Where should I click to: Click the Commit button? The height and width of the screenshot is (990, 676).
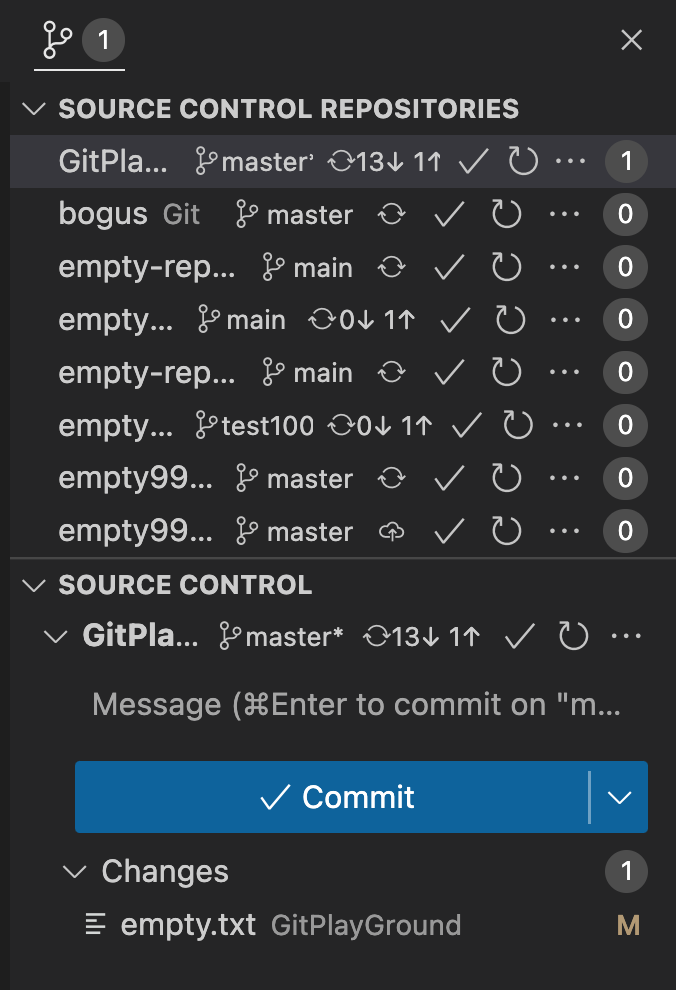pyautogui.click(x=340, y=797)
